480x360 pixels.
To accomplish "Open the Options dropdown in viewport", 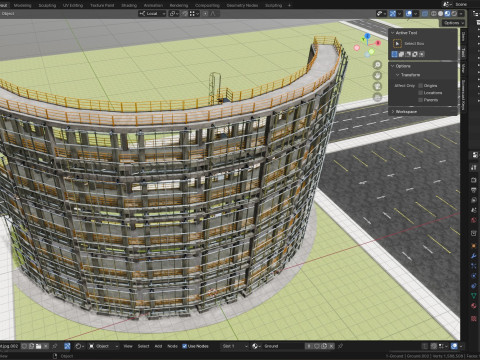I will (454, 23).
